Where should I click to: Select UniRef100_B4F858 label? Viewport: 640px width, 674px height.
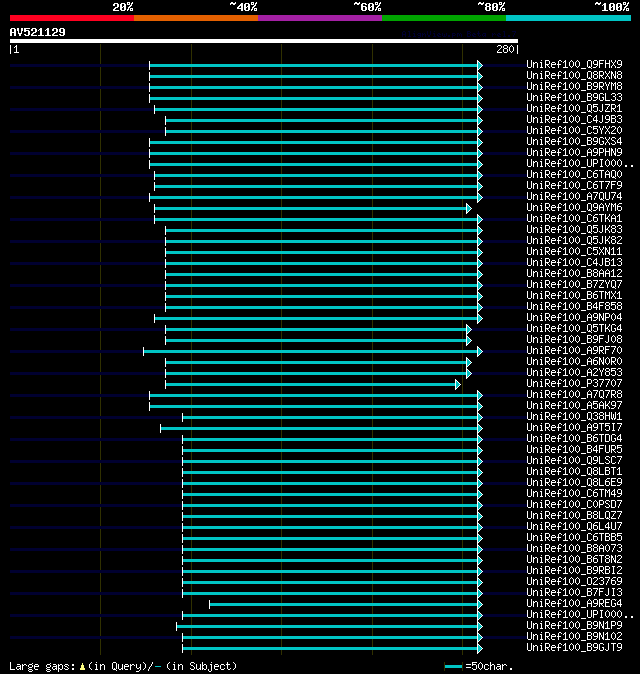coord(574,306)
